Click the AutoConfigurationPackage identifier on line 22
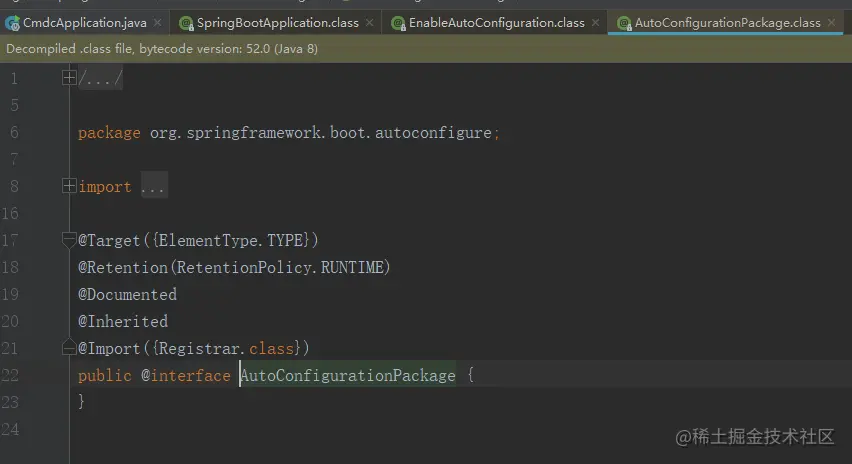The height and width of the screenshot is (464, 852). 348,375
